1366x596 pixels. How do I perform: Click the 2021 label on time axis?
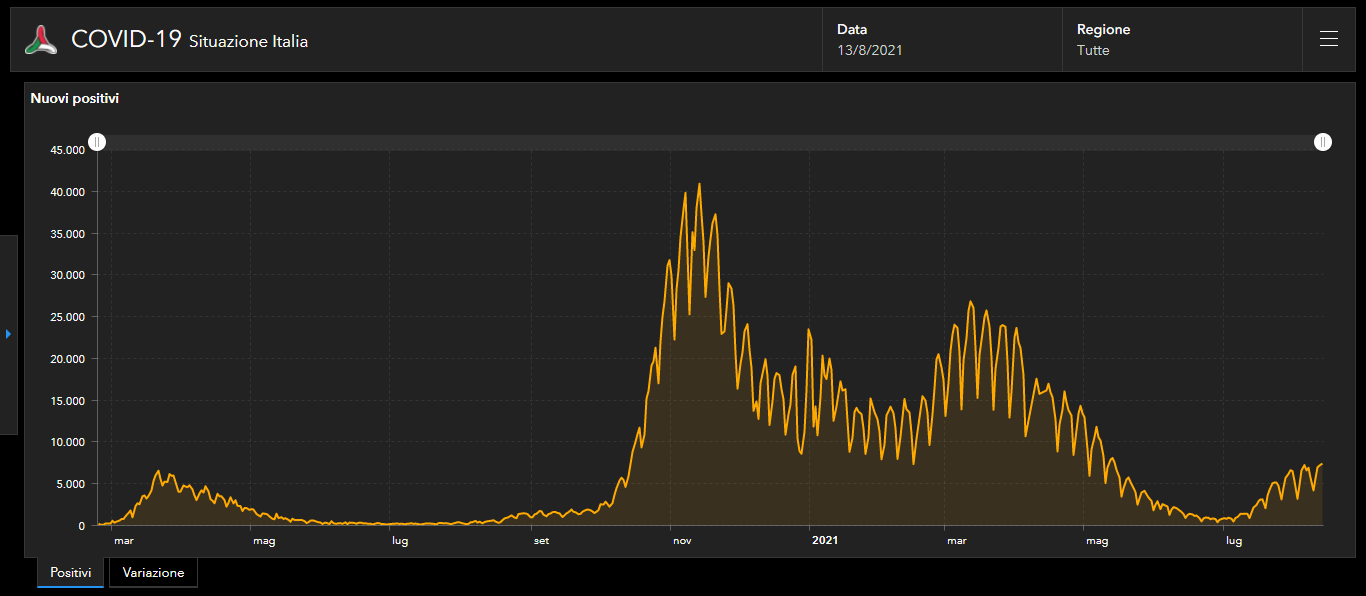(825, 541)
